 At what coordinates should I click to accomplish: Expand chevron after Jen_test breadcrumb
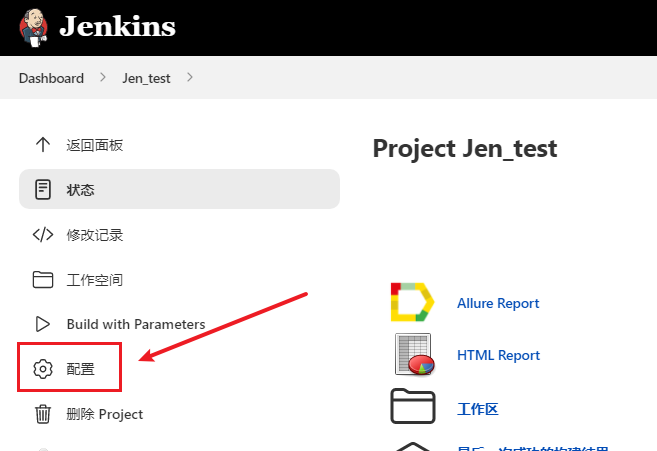pyautogui.click(x=190, y=78)
